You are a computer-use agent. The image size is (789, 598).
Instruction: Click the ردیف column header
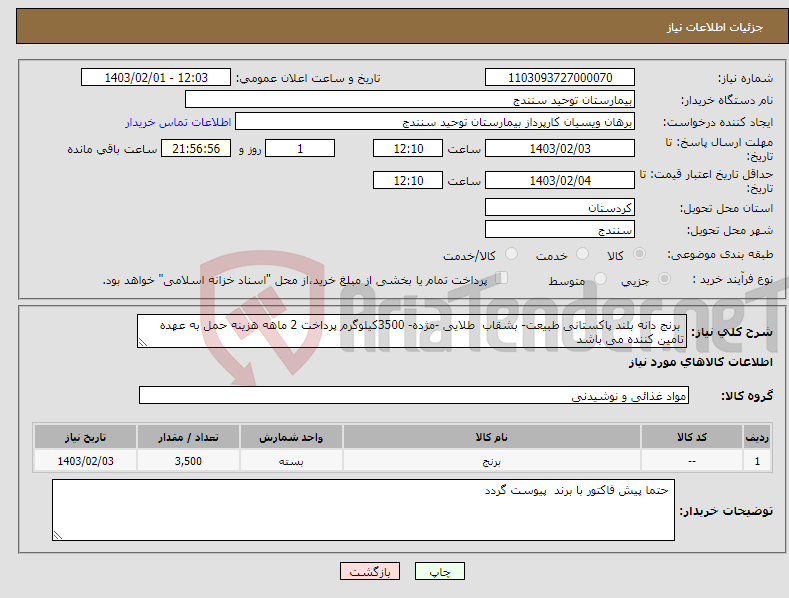[x=757, y=437]
